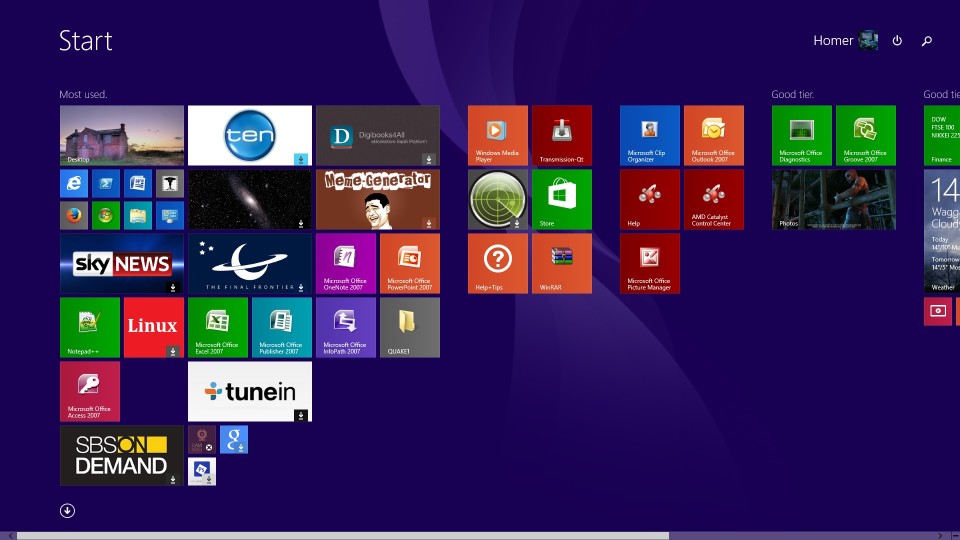Open the Digibooks4All tile
The height and width of the screenshot is (540, 960).
coord(378,135)
